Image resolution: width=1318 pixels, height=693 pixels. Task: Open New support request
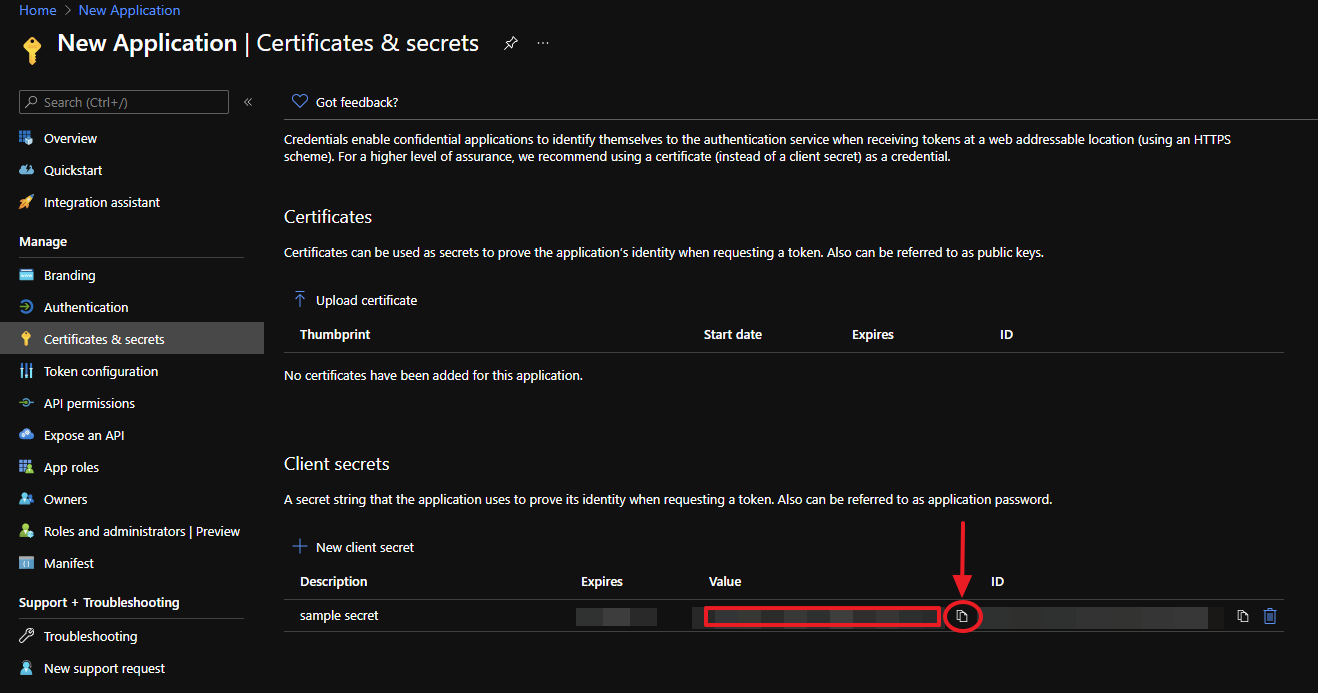point(104,668)
